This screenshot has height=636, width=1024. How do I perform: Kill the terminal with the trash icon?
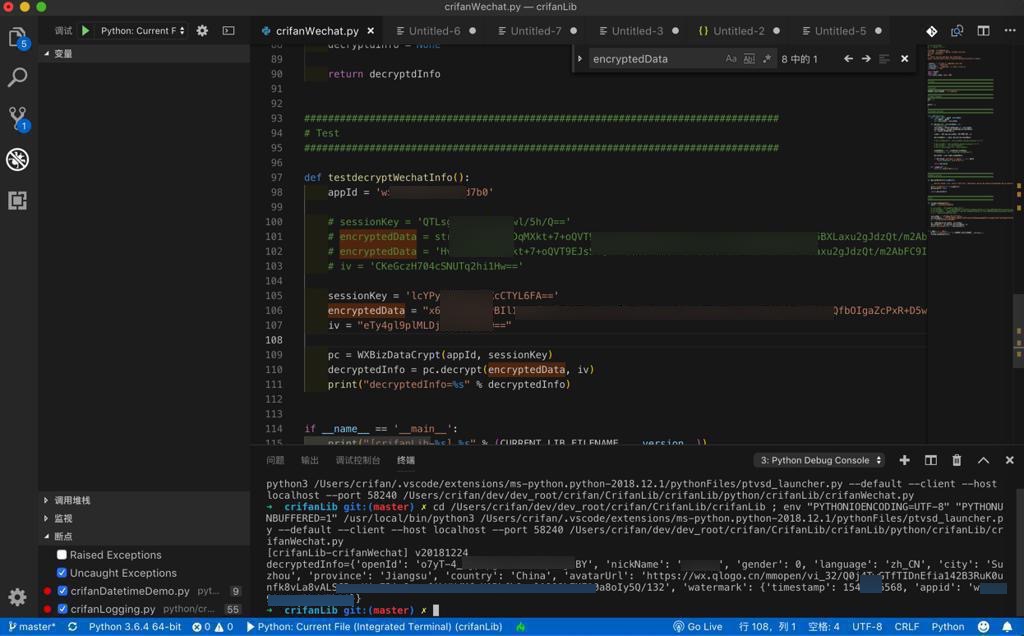(956, 460)
